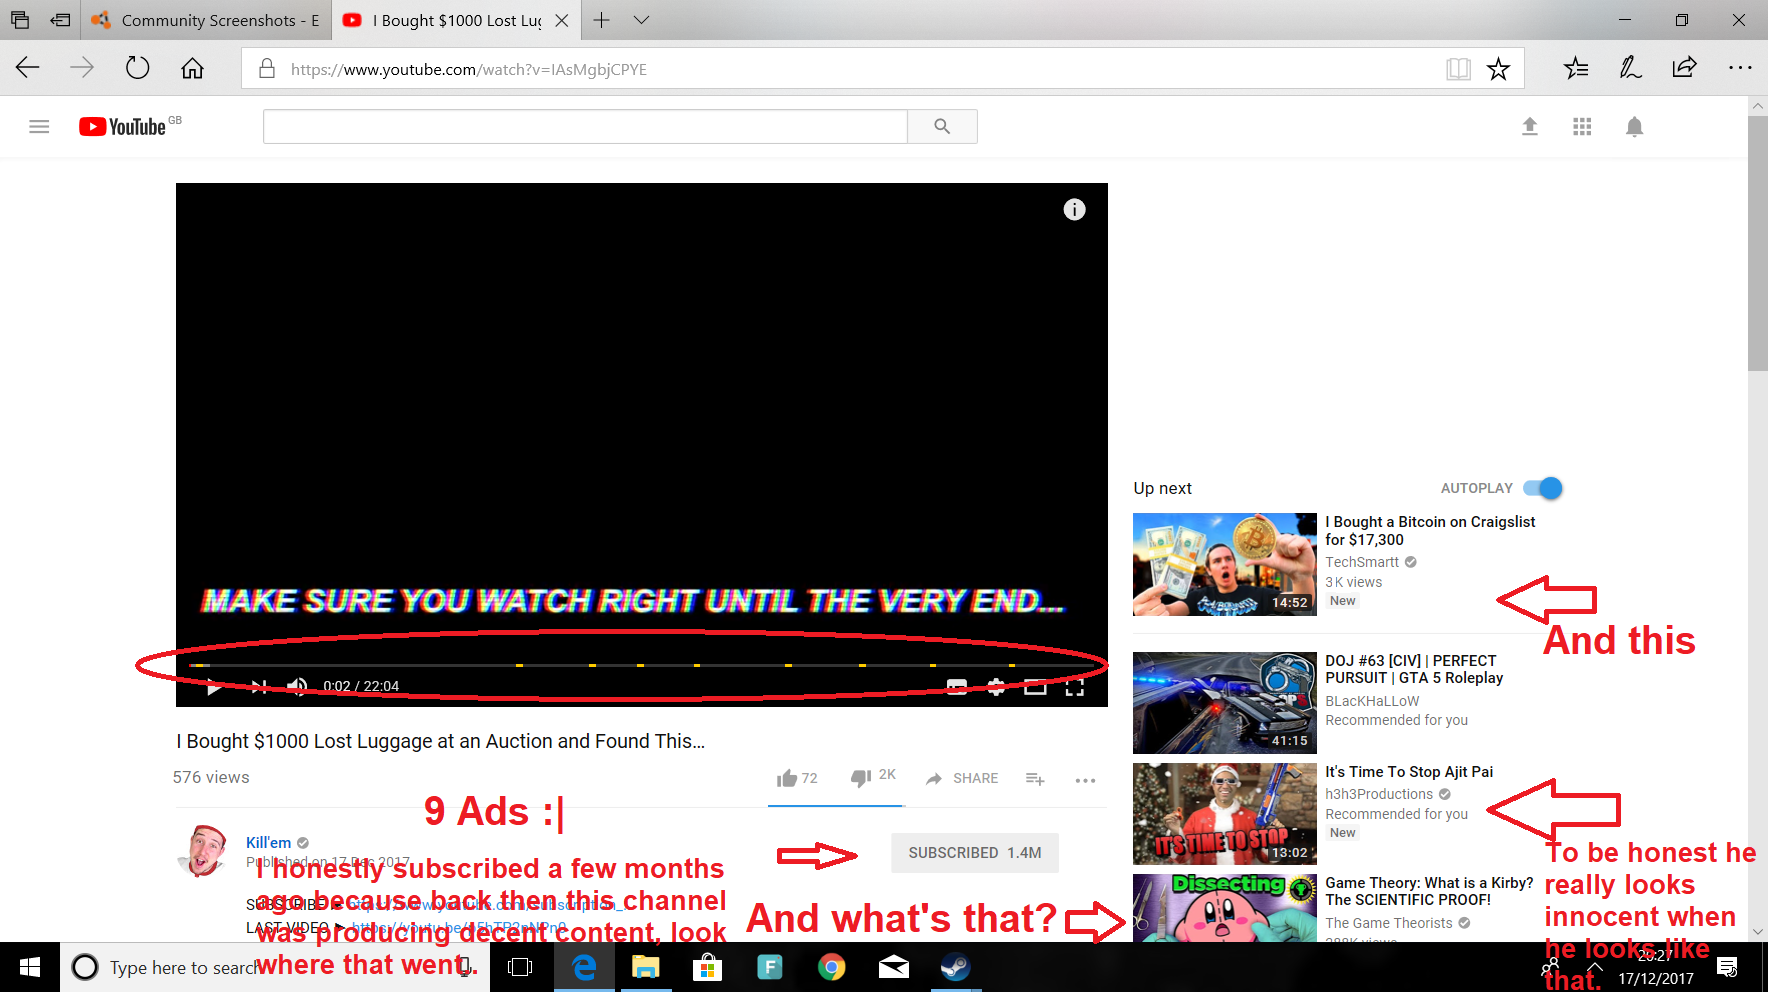Toggle the Autoplay switch off
The image size is (1768, 992).
1543,488
